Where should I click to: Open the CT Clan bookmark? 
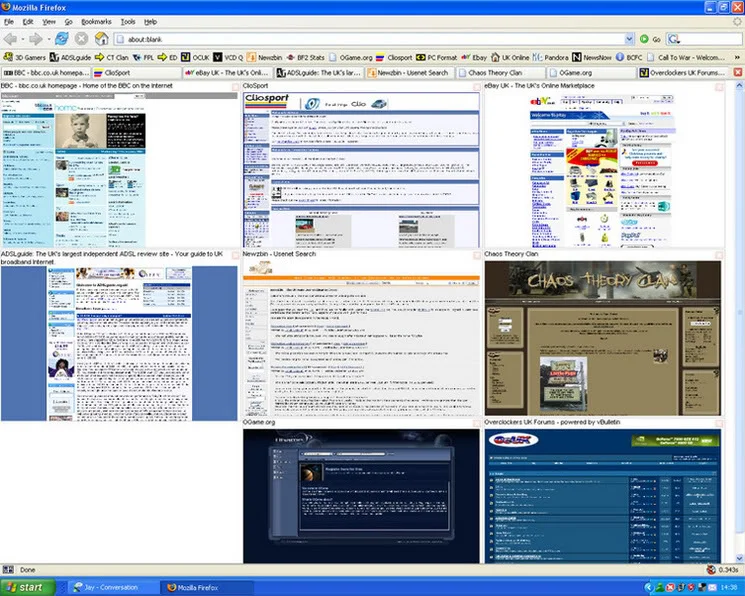[x=112, y=57]
